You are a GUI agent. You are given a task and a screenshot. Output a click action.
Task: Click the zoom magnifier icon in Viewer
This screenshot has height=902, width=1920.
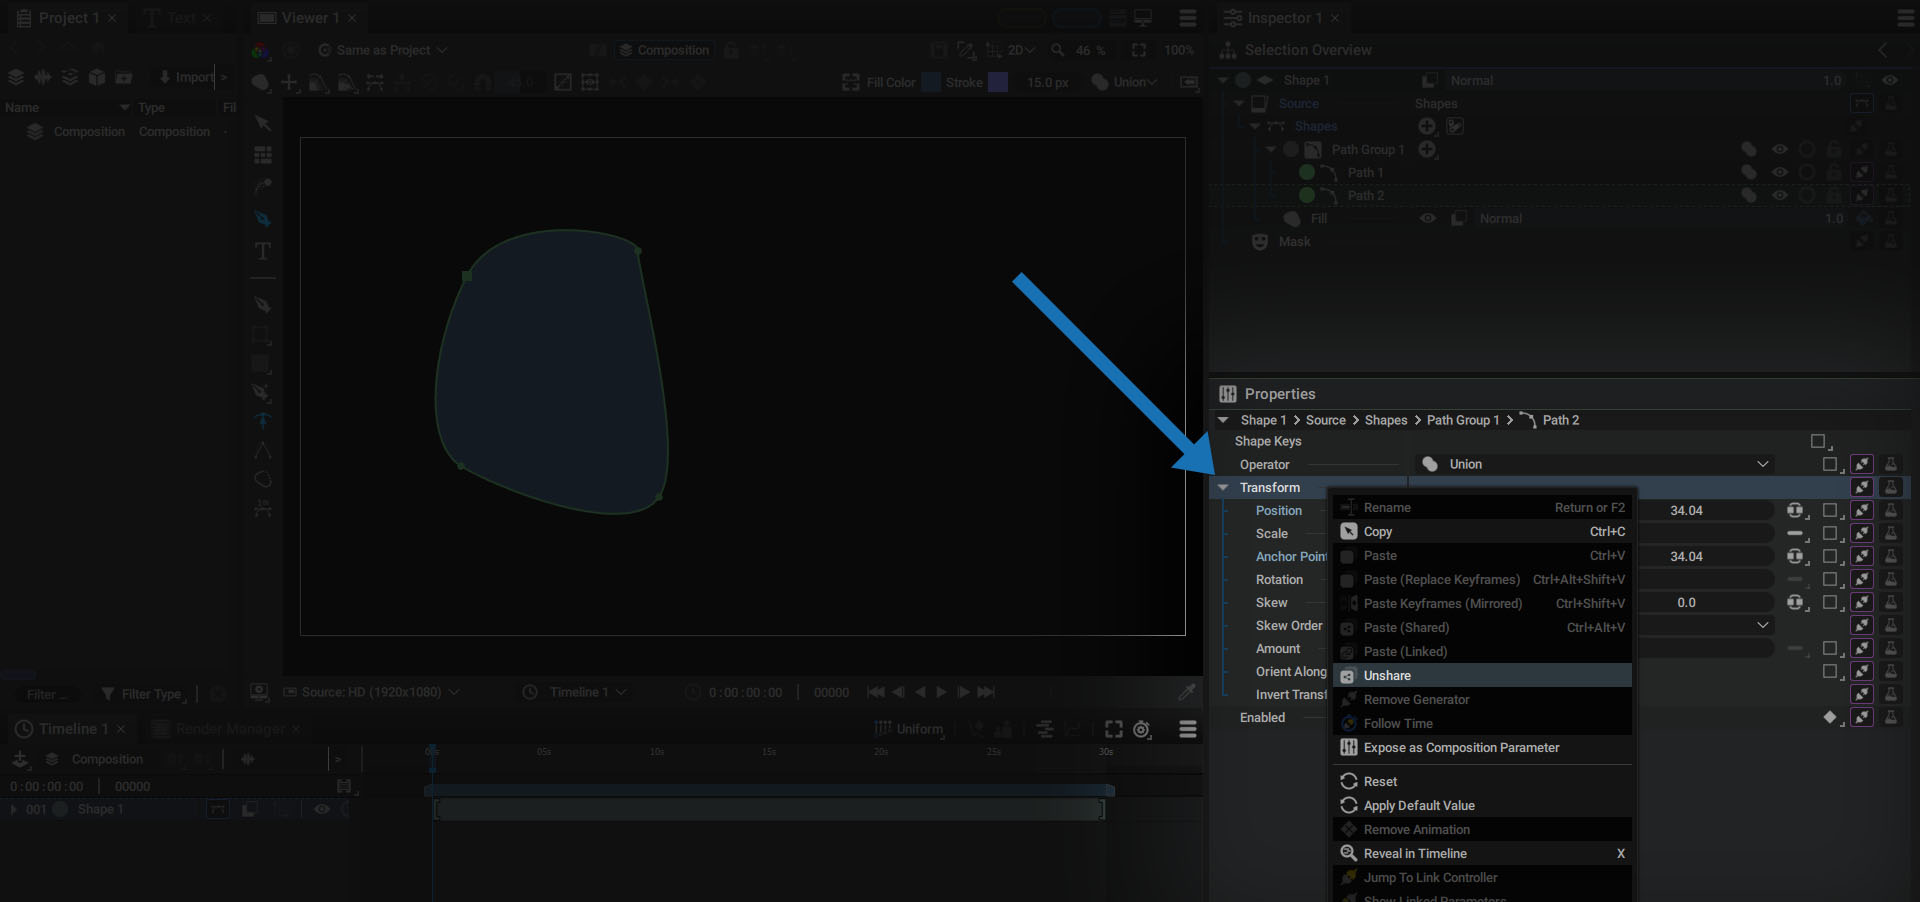tap(1057, 50)
